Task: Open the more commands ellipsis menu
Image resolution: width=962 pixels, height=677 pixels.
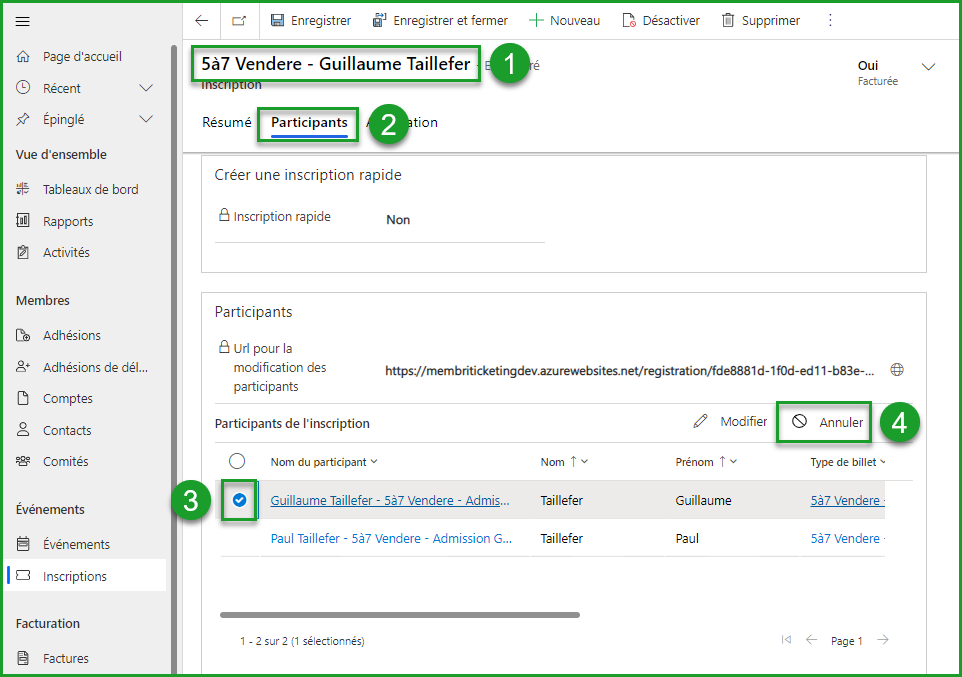Action: coord(829,20)
